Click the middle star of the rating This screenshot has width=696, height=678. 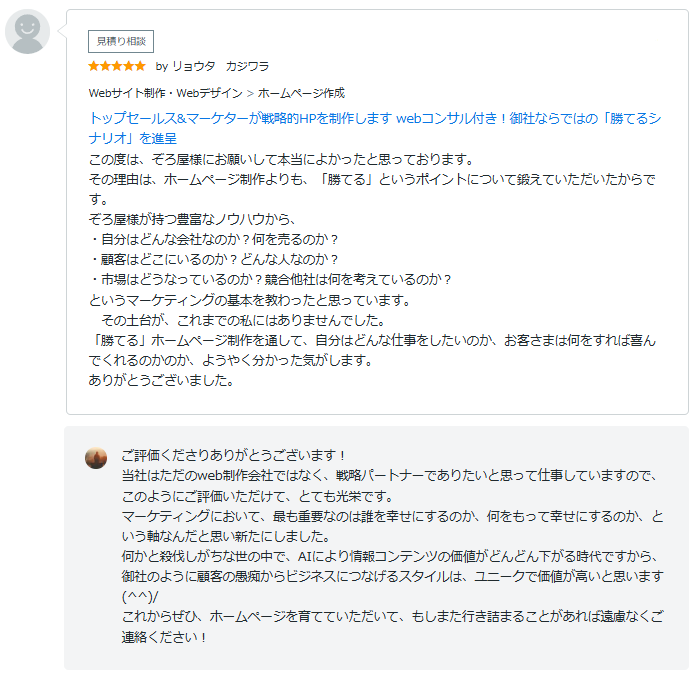(x=117, y=67)
